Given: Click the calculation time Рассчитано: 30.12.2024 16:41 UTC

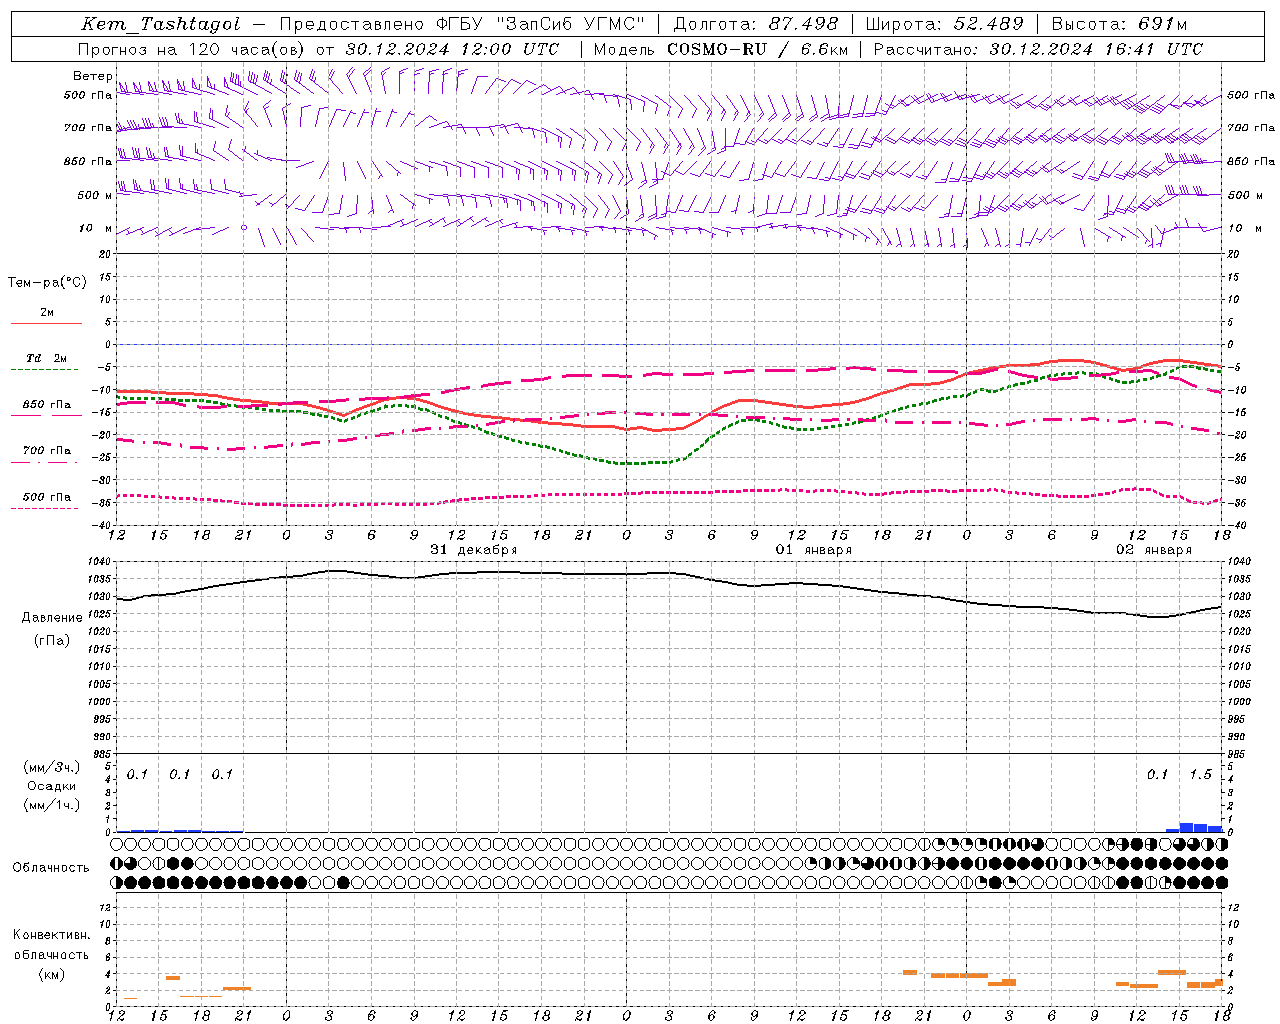Looking at the screenshot, I should pos(1038,49).
